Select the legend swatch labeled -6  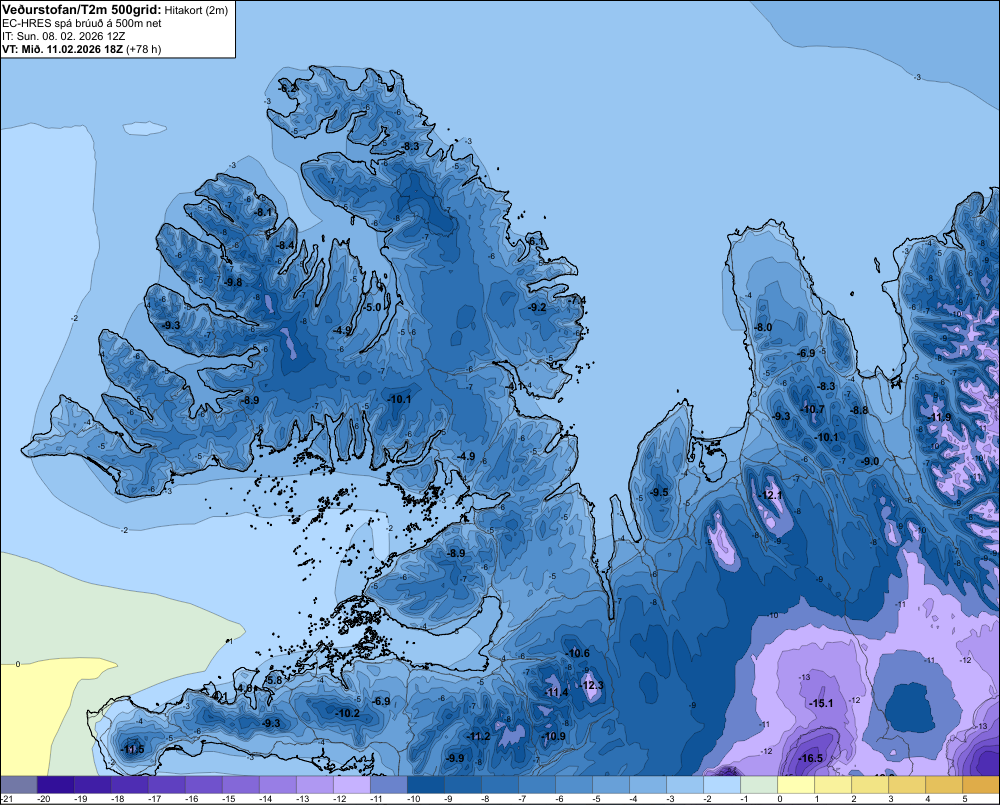[574, 784]
